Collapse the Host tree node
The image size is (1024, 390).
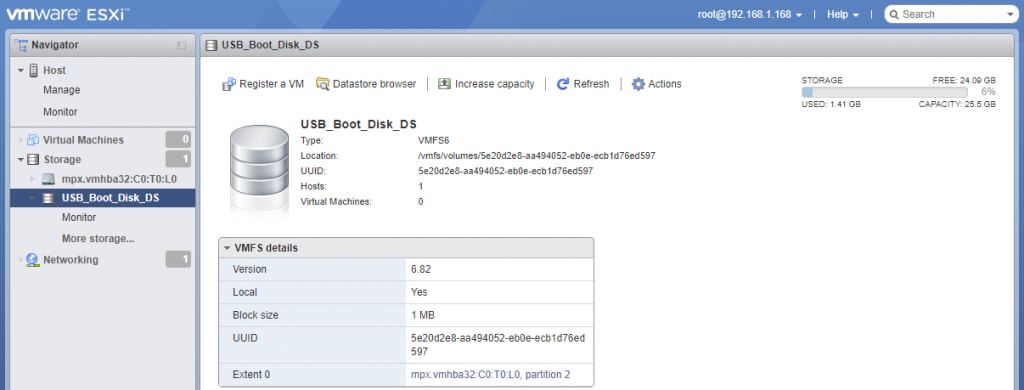pos(21,70)
